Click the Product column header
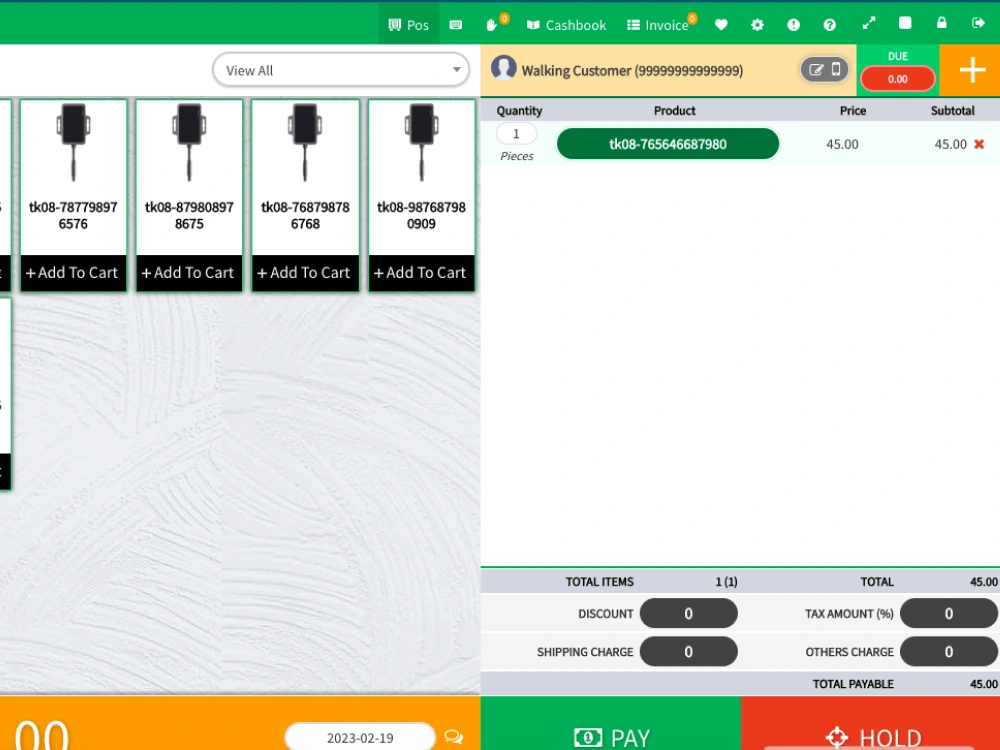 coord(674,110)
